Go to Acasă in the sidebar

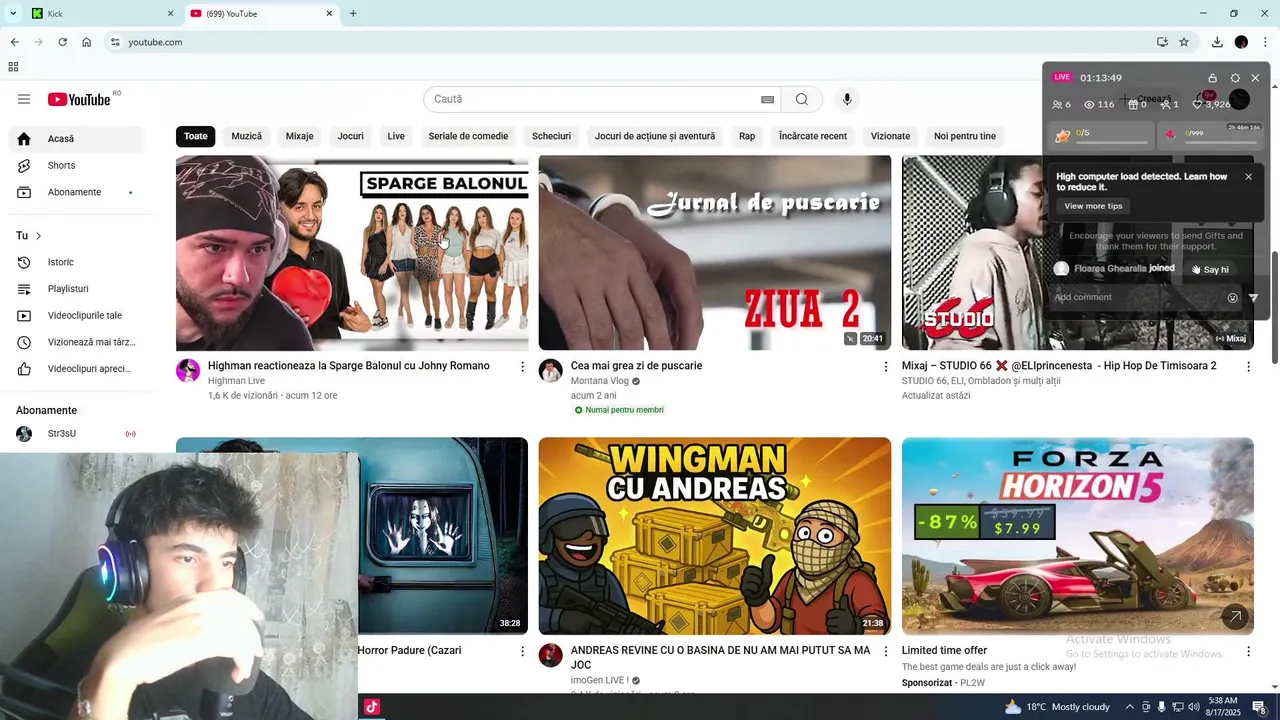pyautogui.click(x=76, y=139)
